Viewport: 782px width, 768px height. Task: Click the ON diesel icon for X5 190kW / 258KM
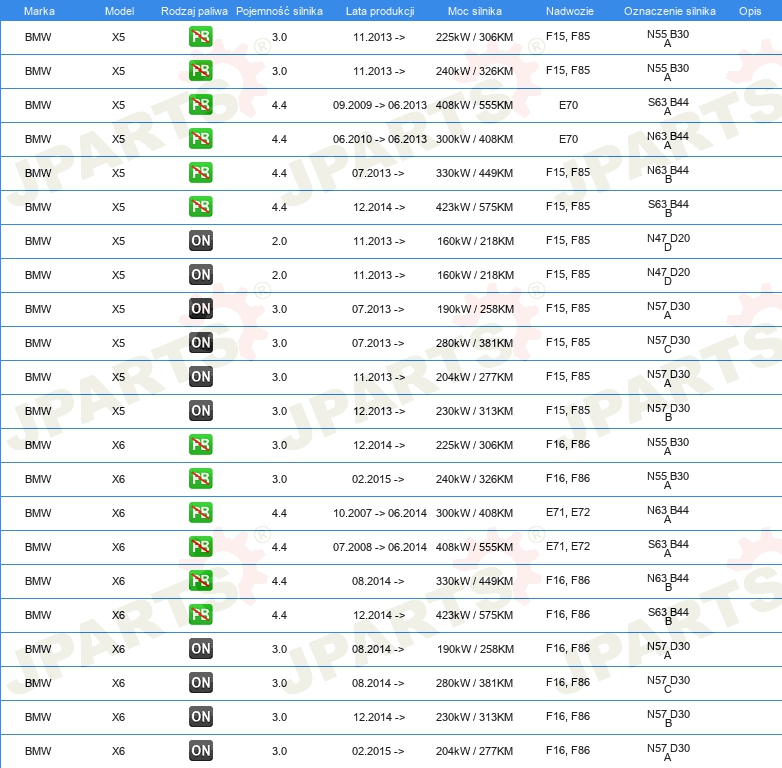201,309
